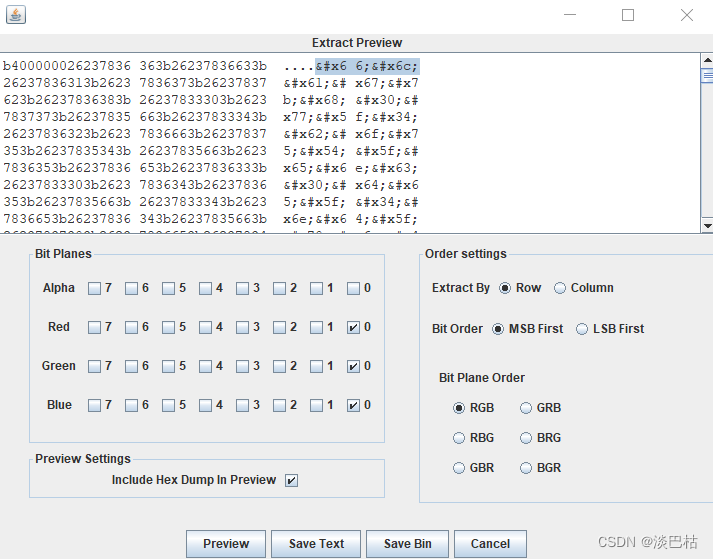Viewport: 713px width, 559px height.
Task: Select Blue bit plane 6
Action: click(x=131, y=406)
